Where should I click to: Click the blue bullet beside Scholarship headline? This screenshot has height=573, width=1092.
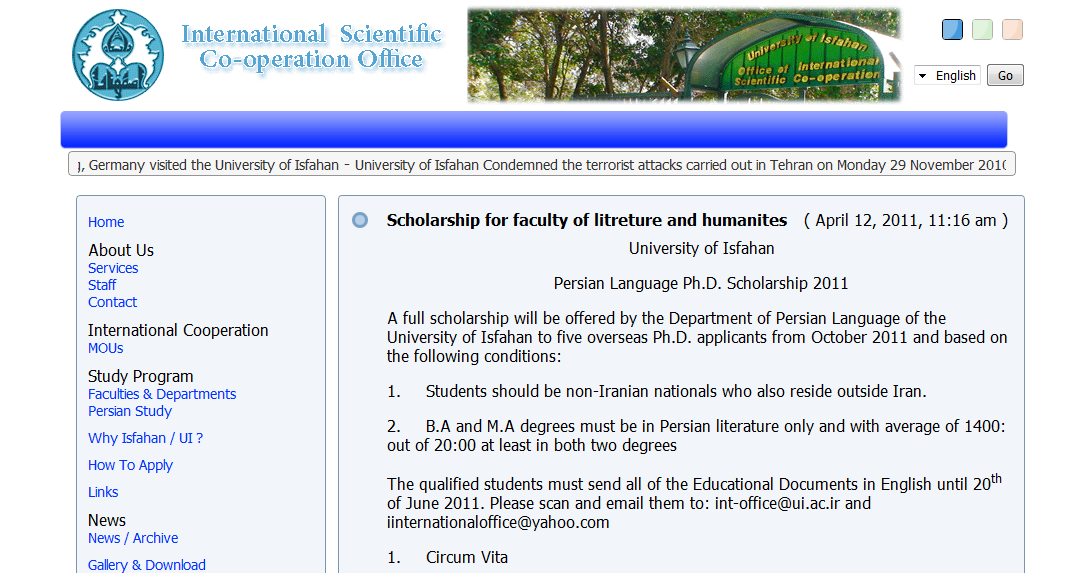(360, 220)
